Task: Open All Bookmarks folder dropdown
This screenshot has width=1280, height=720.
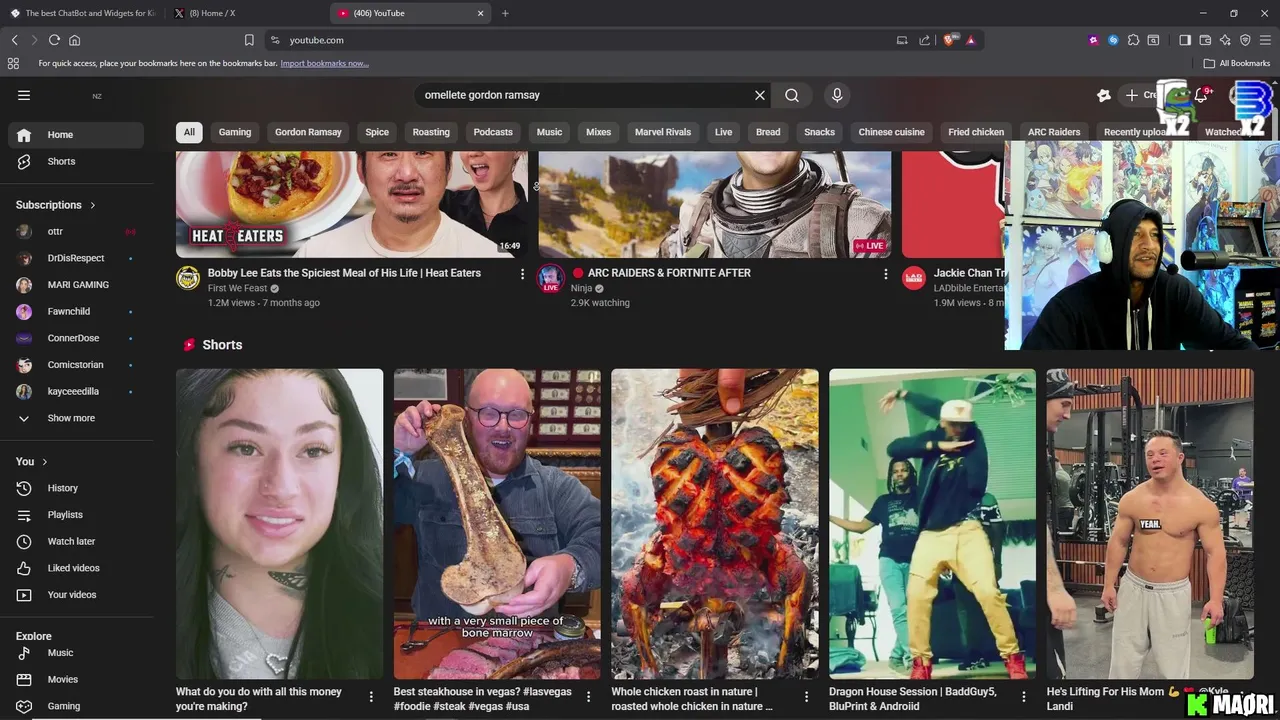Action: (1237, 63)
